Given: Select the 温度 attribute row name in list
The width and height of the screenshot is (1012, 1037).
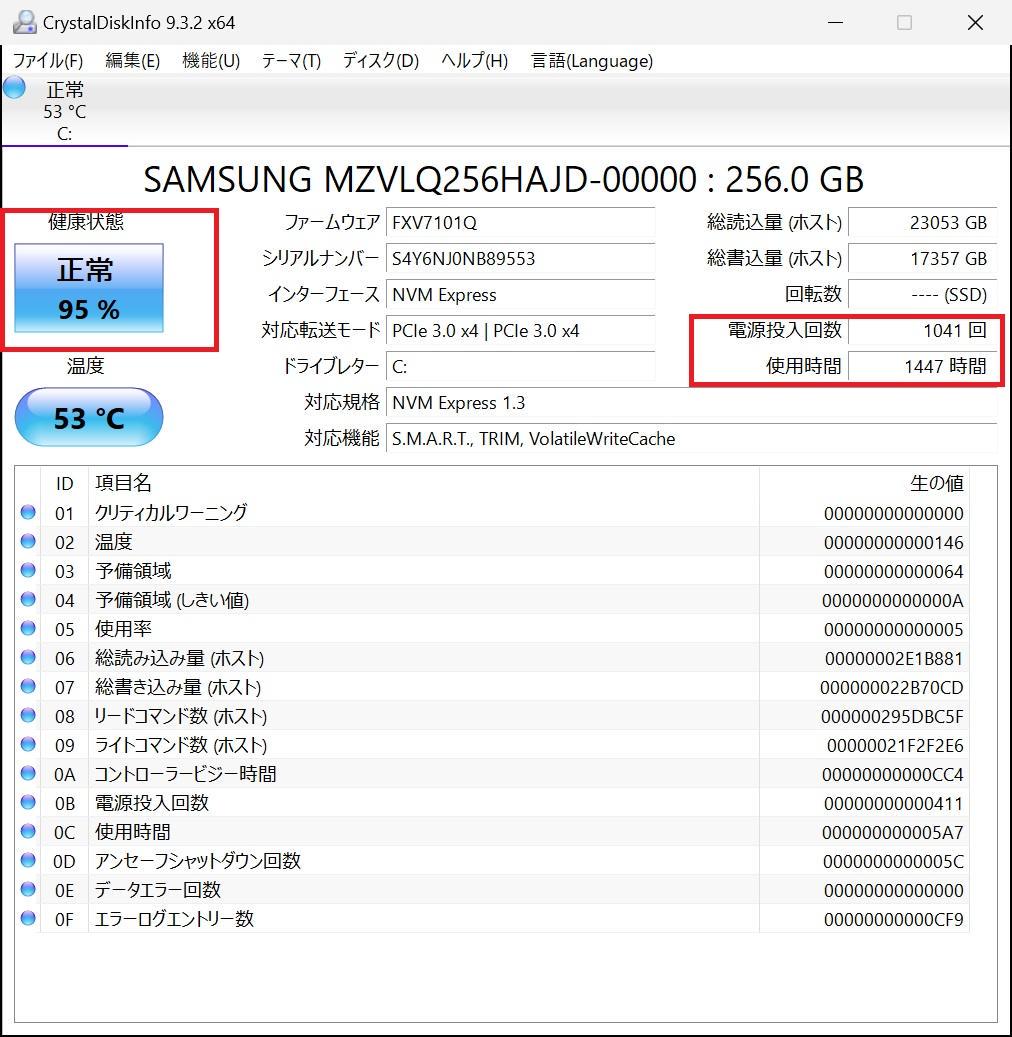Looking at the screenshot, I should click(114, 542).
